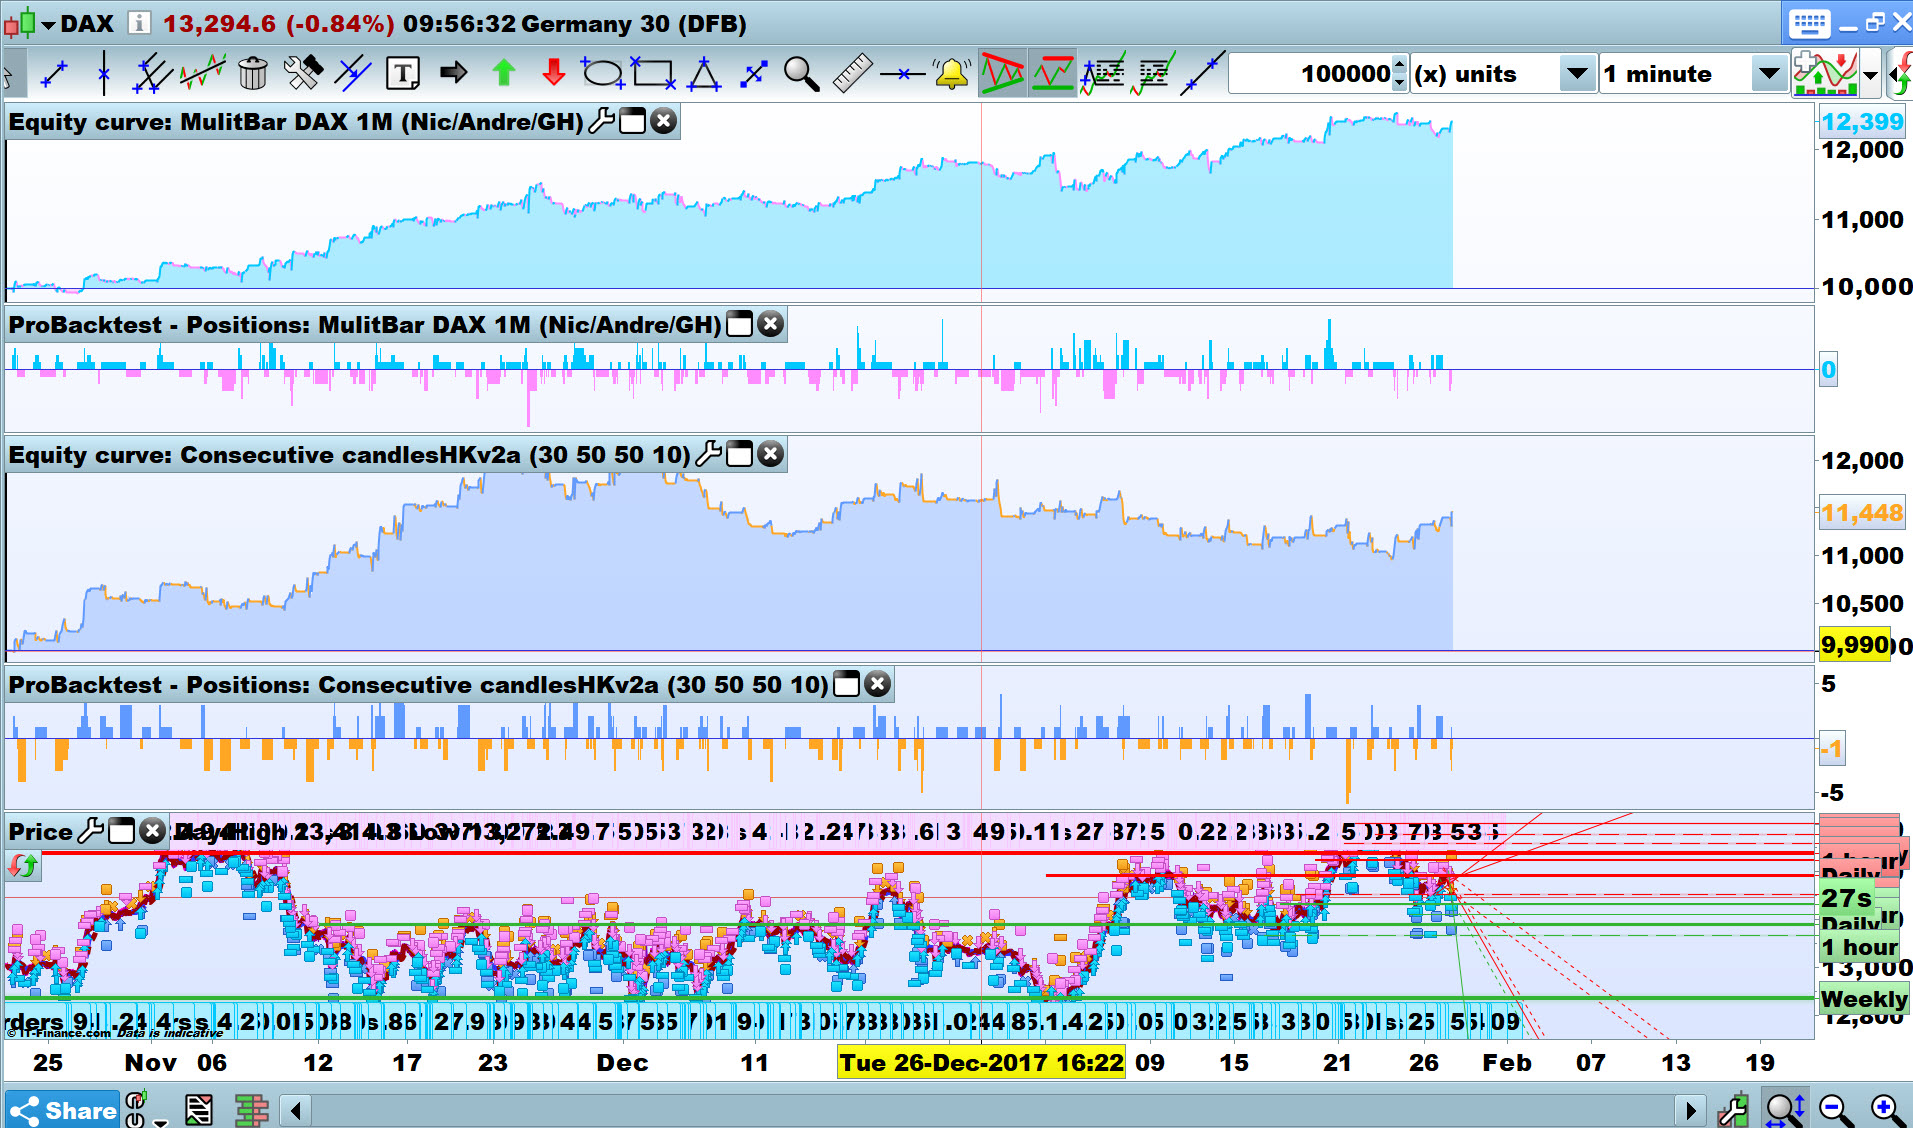1913x1128 pixels.
Task: Open settings for Consecutive candles equity curve
Action: click(708, 454)
